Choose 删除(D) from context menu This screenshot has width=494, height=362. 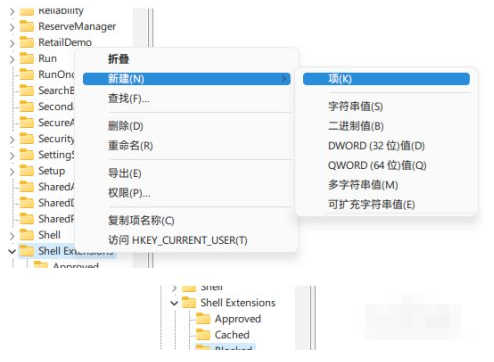187,126
